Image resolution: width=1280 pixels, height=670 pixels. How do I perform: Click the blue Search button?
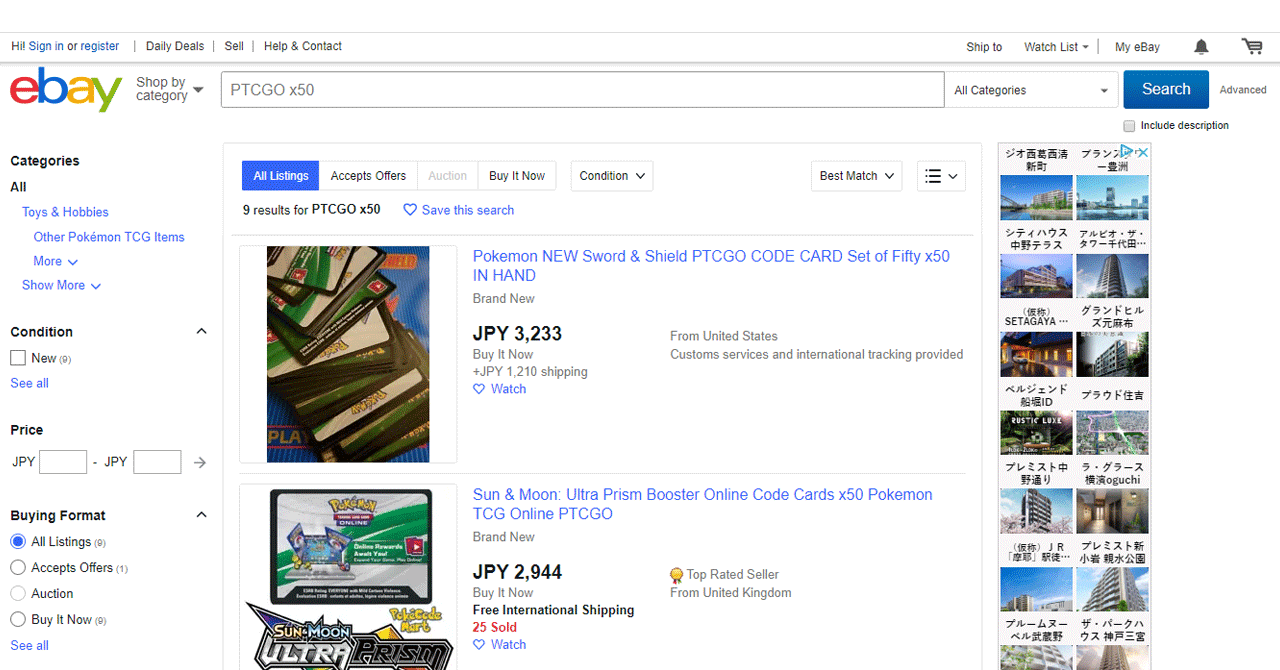point(1166,89)
